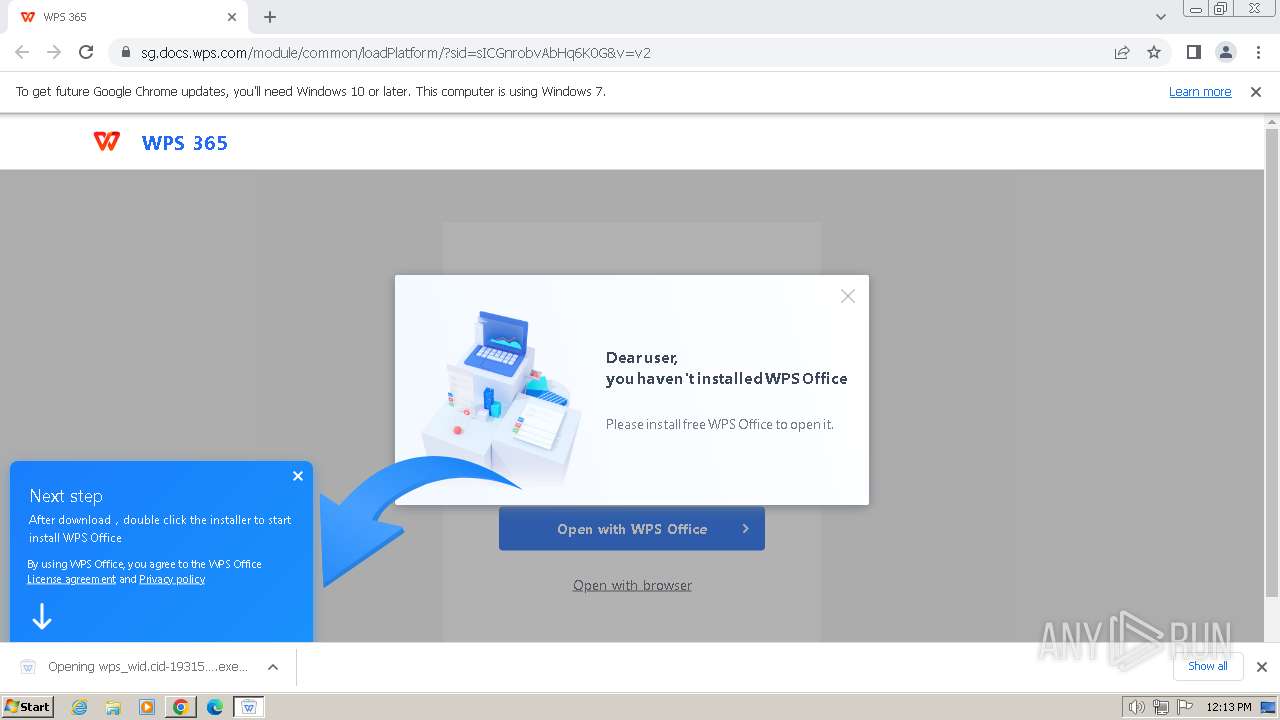Click the down arrow in Next step panel

[42, 616]
